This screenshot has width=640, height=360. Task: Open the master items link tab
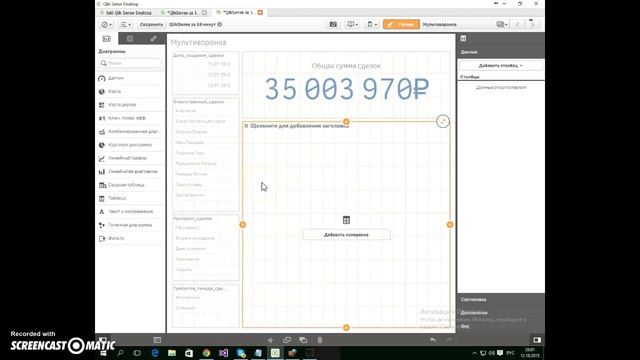[x=153, y=39]
